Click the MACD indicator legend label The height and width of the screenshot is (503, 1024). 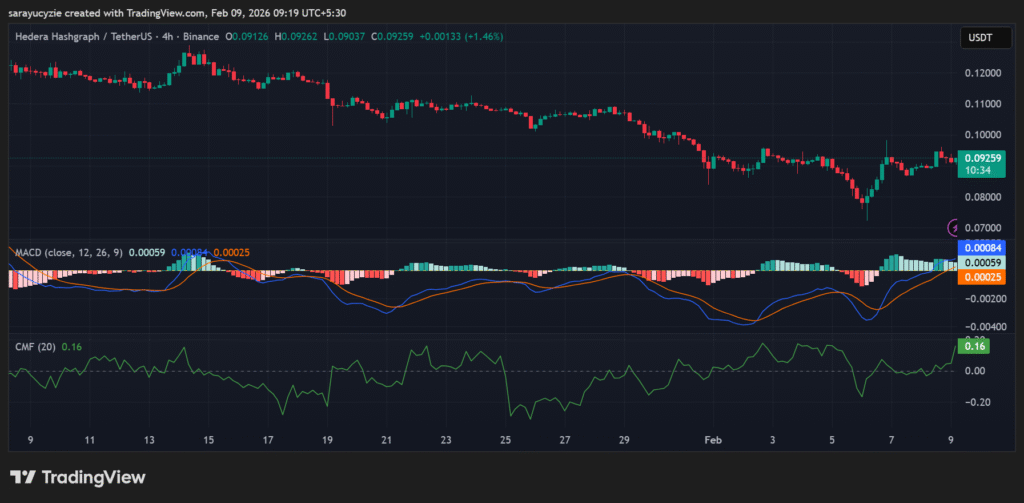pos(66,253)
